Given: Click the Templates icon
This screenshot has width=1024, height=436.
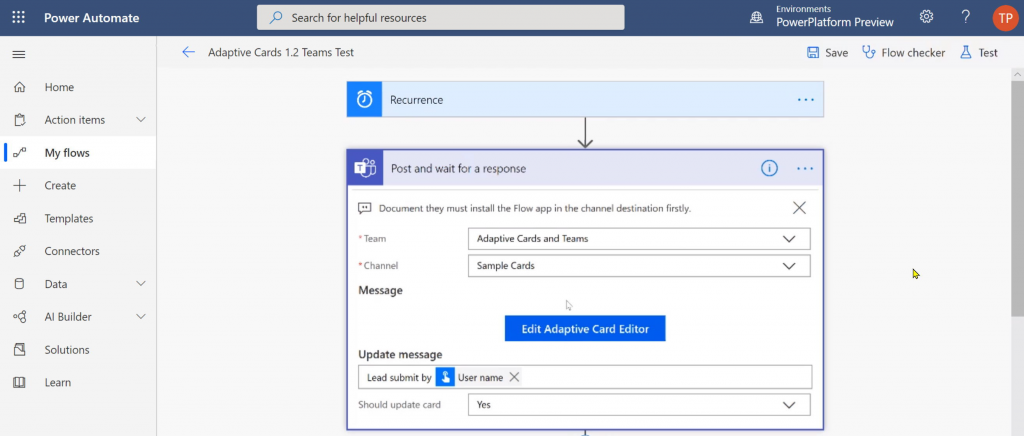Looking at the screenshot, I should coord(20,219).
